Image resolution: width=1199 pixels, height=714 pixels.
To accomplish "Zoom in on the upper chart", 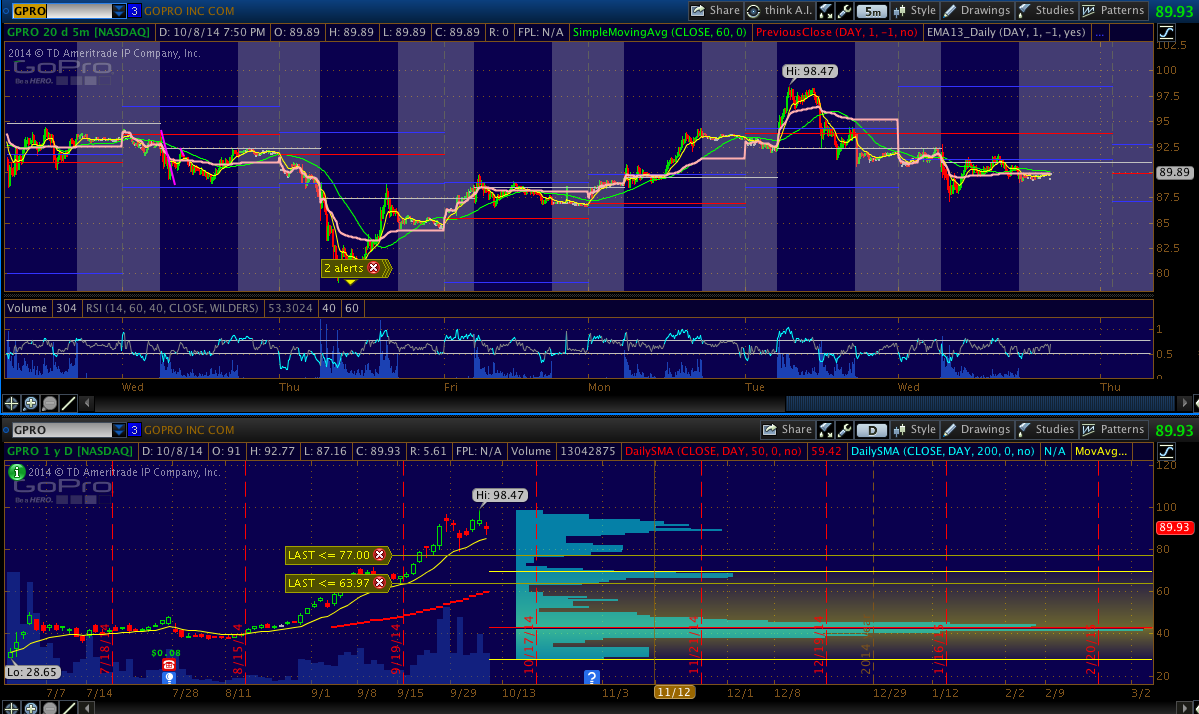I will 31,403.
